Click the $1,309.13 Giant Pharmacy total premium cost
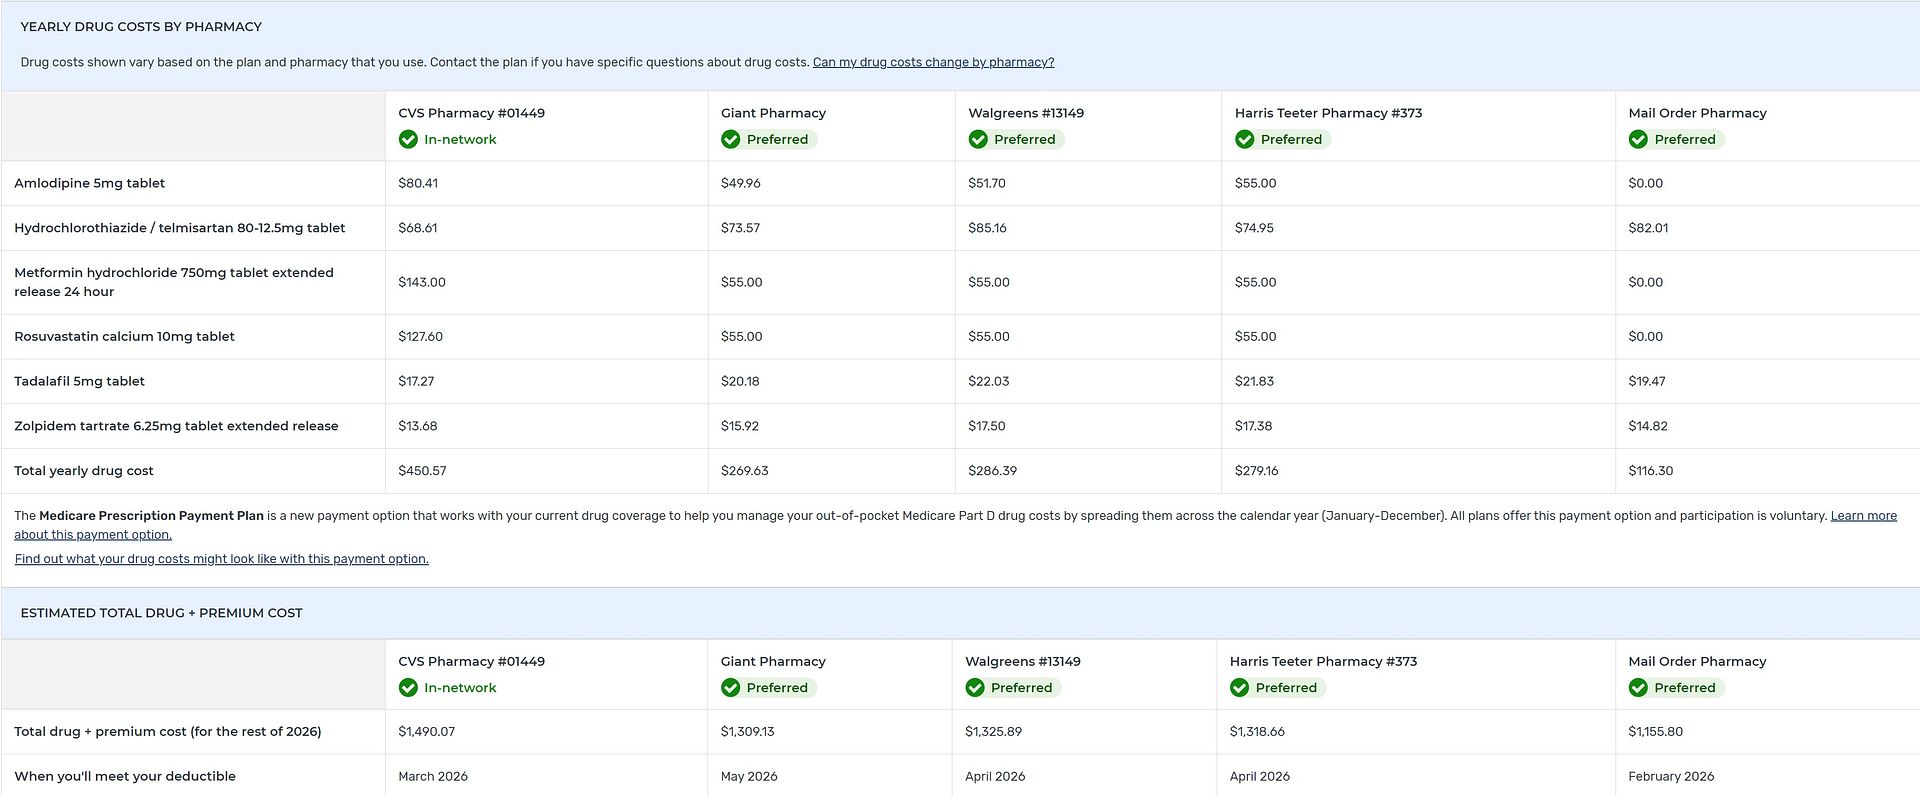 747,732
